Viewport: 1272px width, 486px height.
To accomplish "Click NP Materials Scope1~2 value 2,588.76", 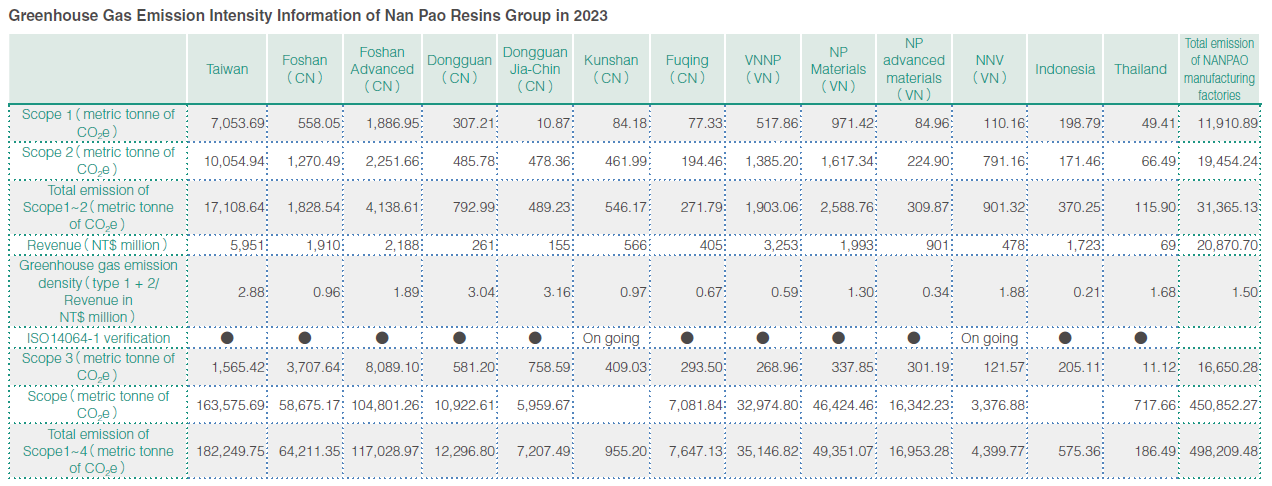I will tap(847, 207).
